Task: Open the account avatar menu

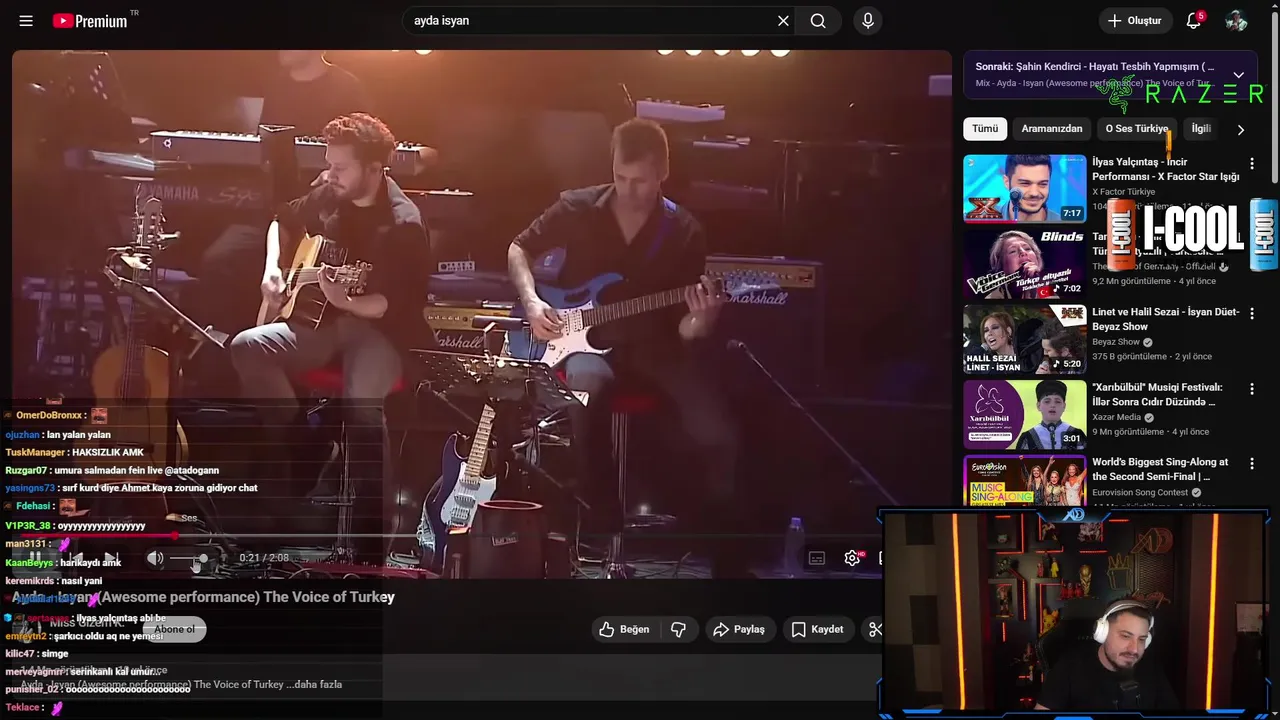Action: (x=1236, y=21)
